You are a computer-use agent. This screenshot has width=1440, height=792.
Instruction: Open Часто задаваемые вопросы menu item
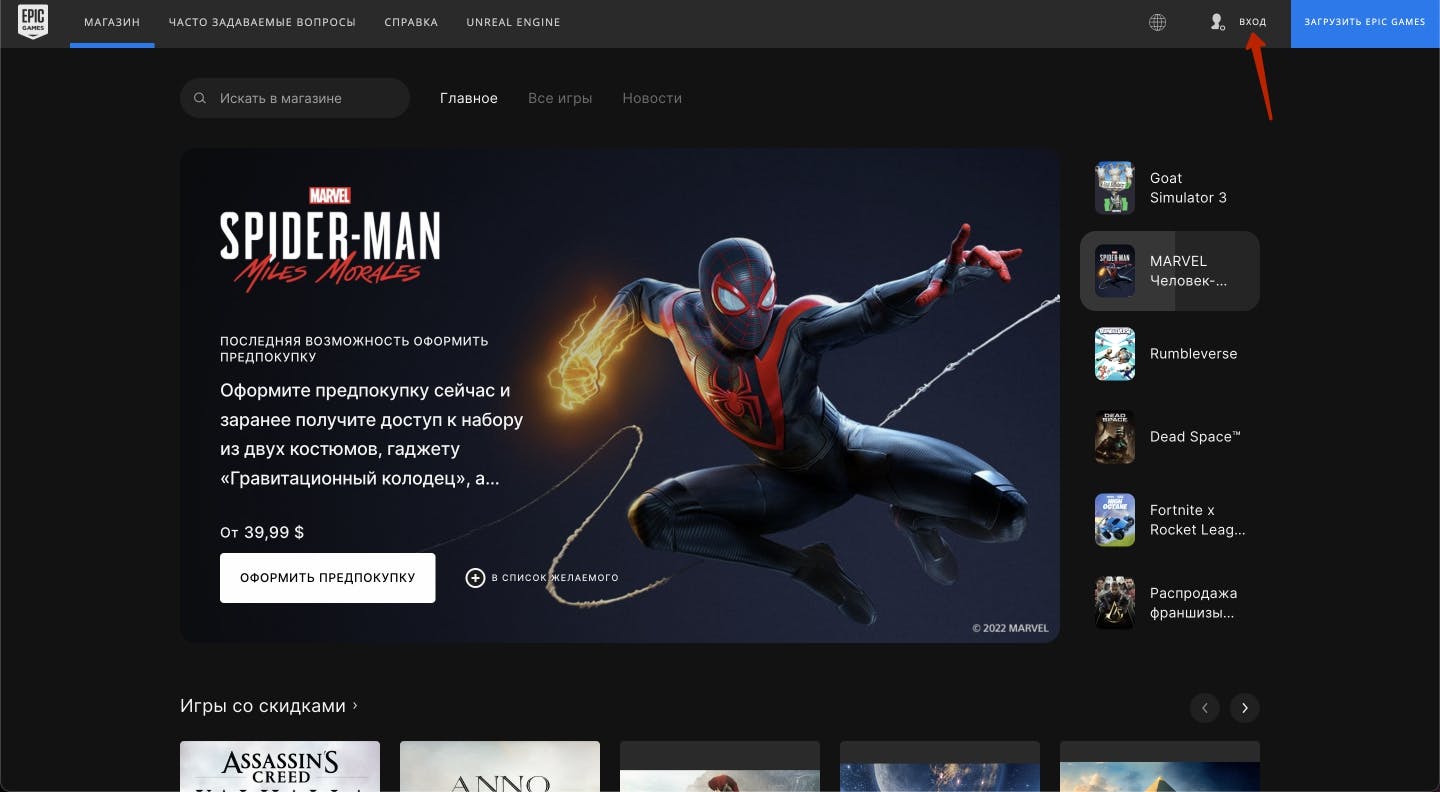pyautogui.click(x=262, y=22)
